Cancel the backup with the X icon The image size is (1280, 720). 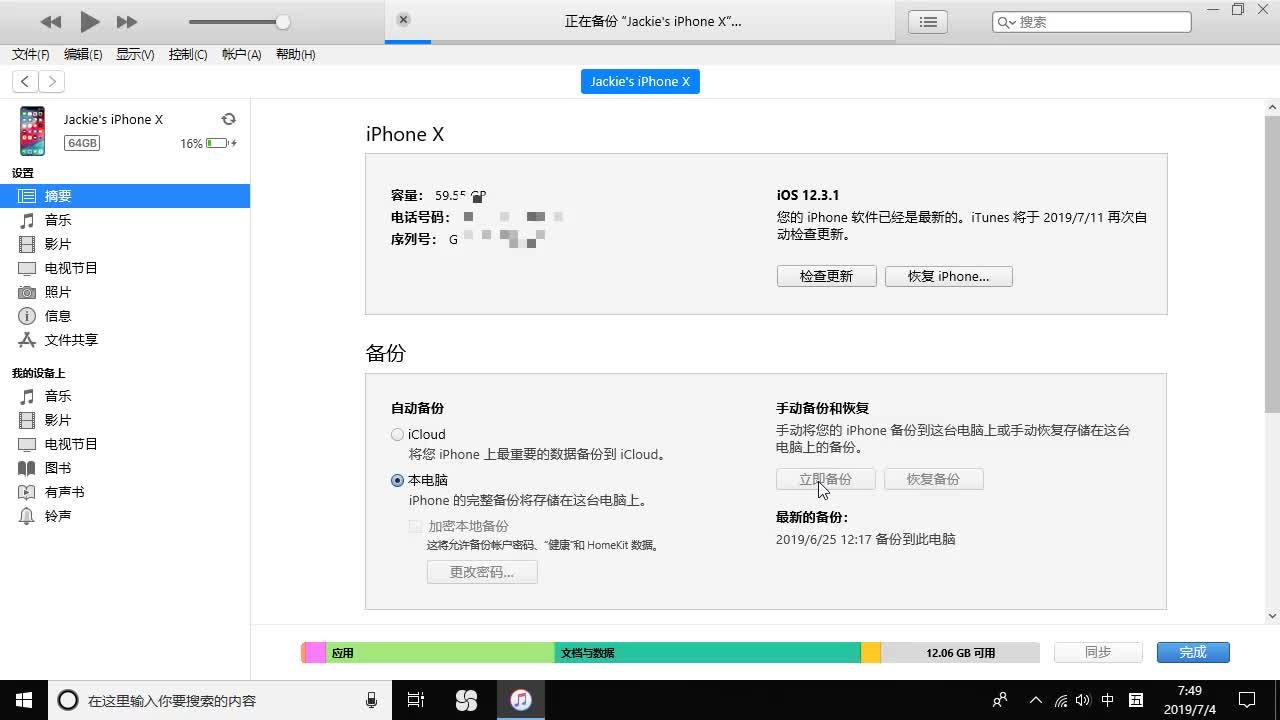pos(403,20)
